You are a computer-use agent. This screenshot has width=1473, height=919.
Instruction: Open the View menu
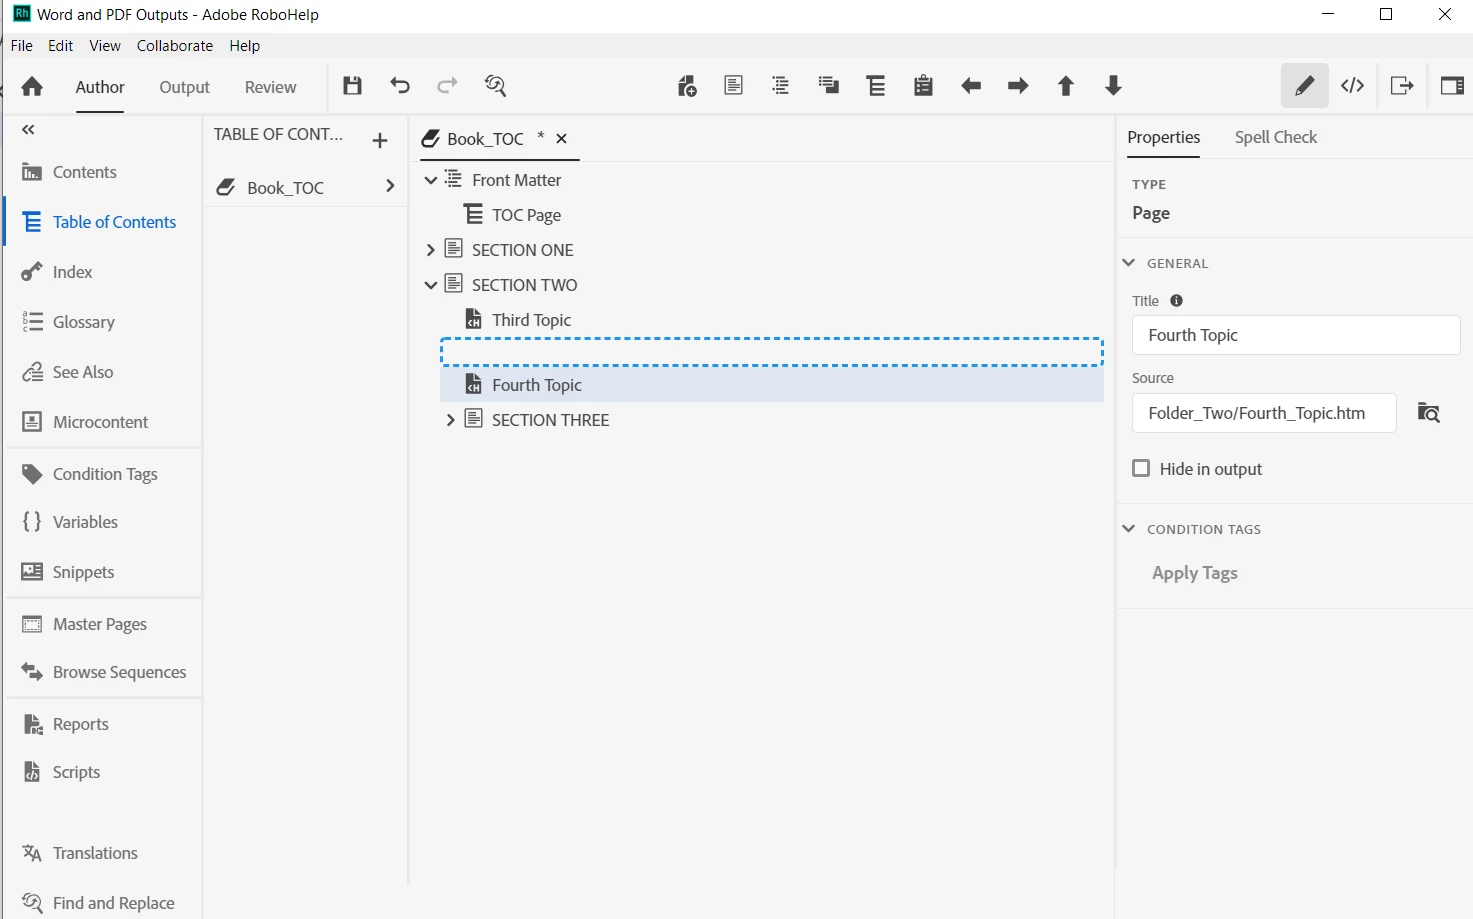pos(105,46)
